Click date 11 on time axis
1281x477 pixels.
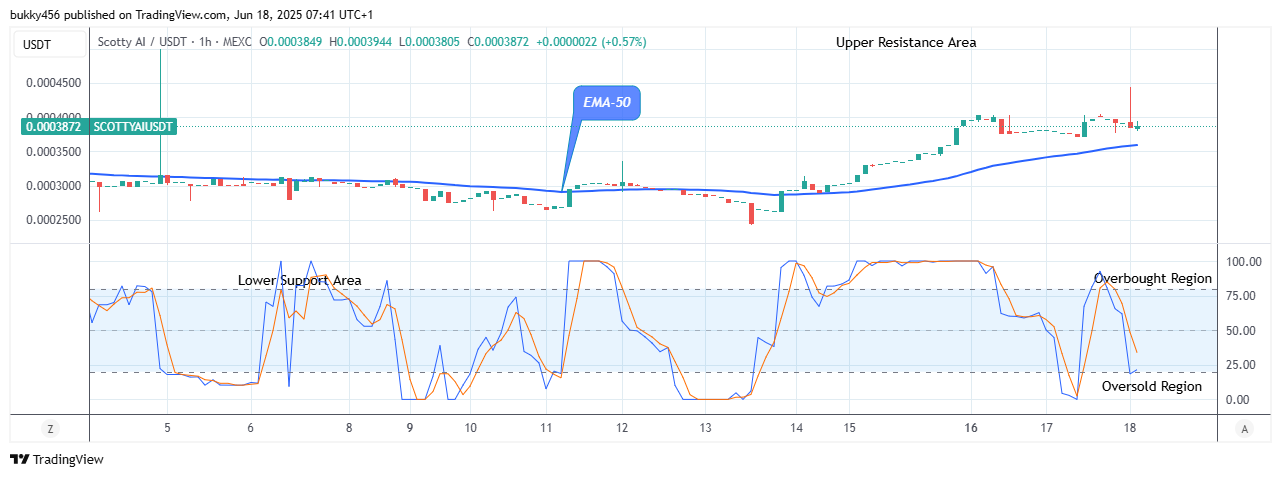547,428
